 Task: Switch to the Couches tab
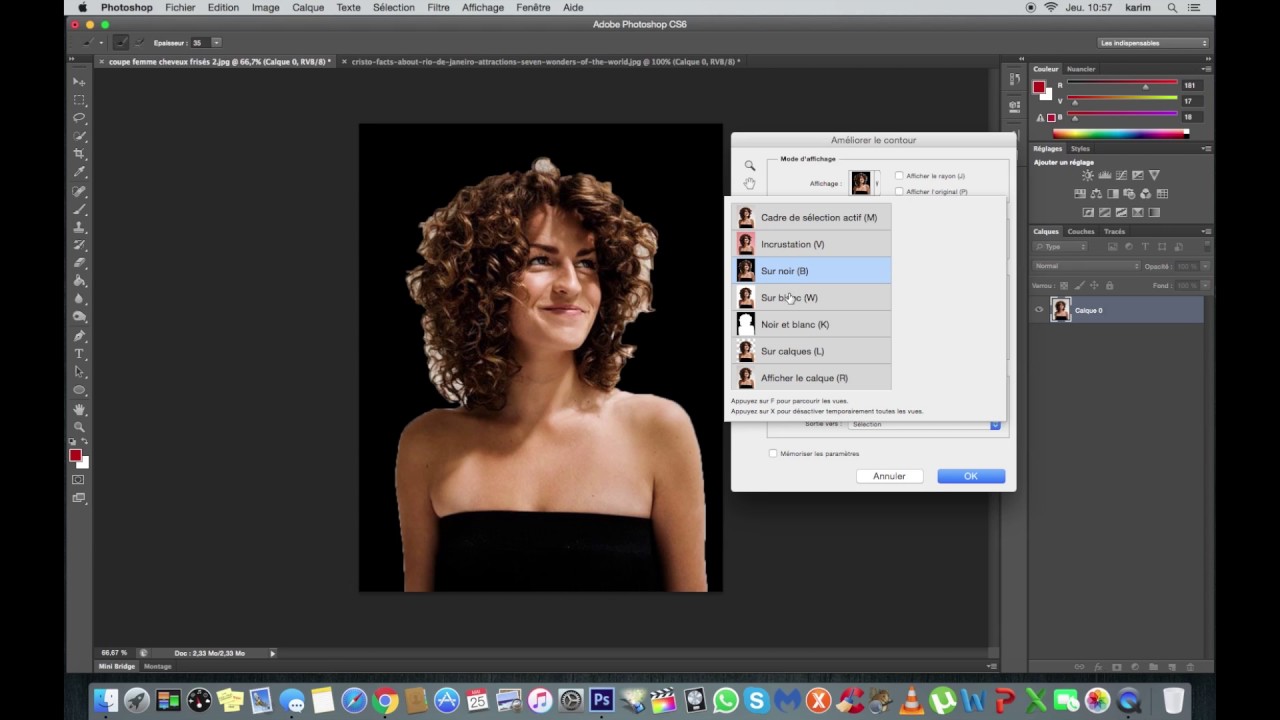pyautogui.click(x=1081, y=231)
